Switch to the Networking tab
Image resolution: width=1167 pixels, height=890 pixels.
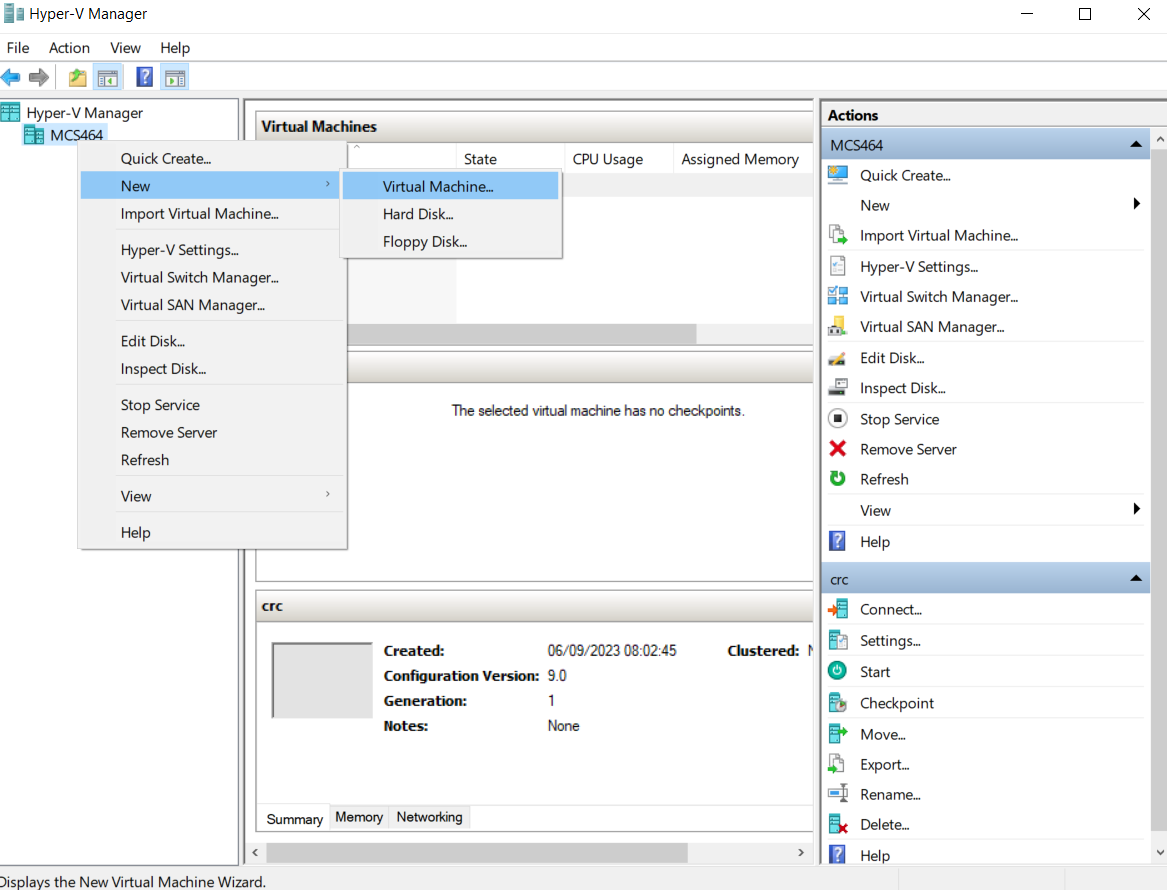pos(429,817)
